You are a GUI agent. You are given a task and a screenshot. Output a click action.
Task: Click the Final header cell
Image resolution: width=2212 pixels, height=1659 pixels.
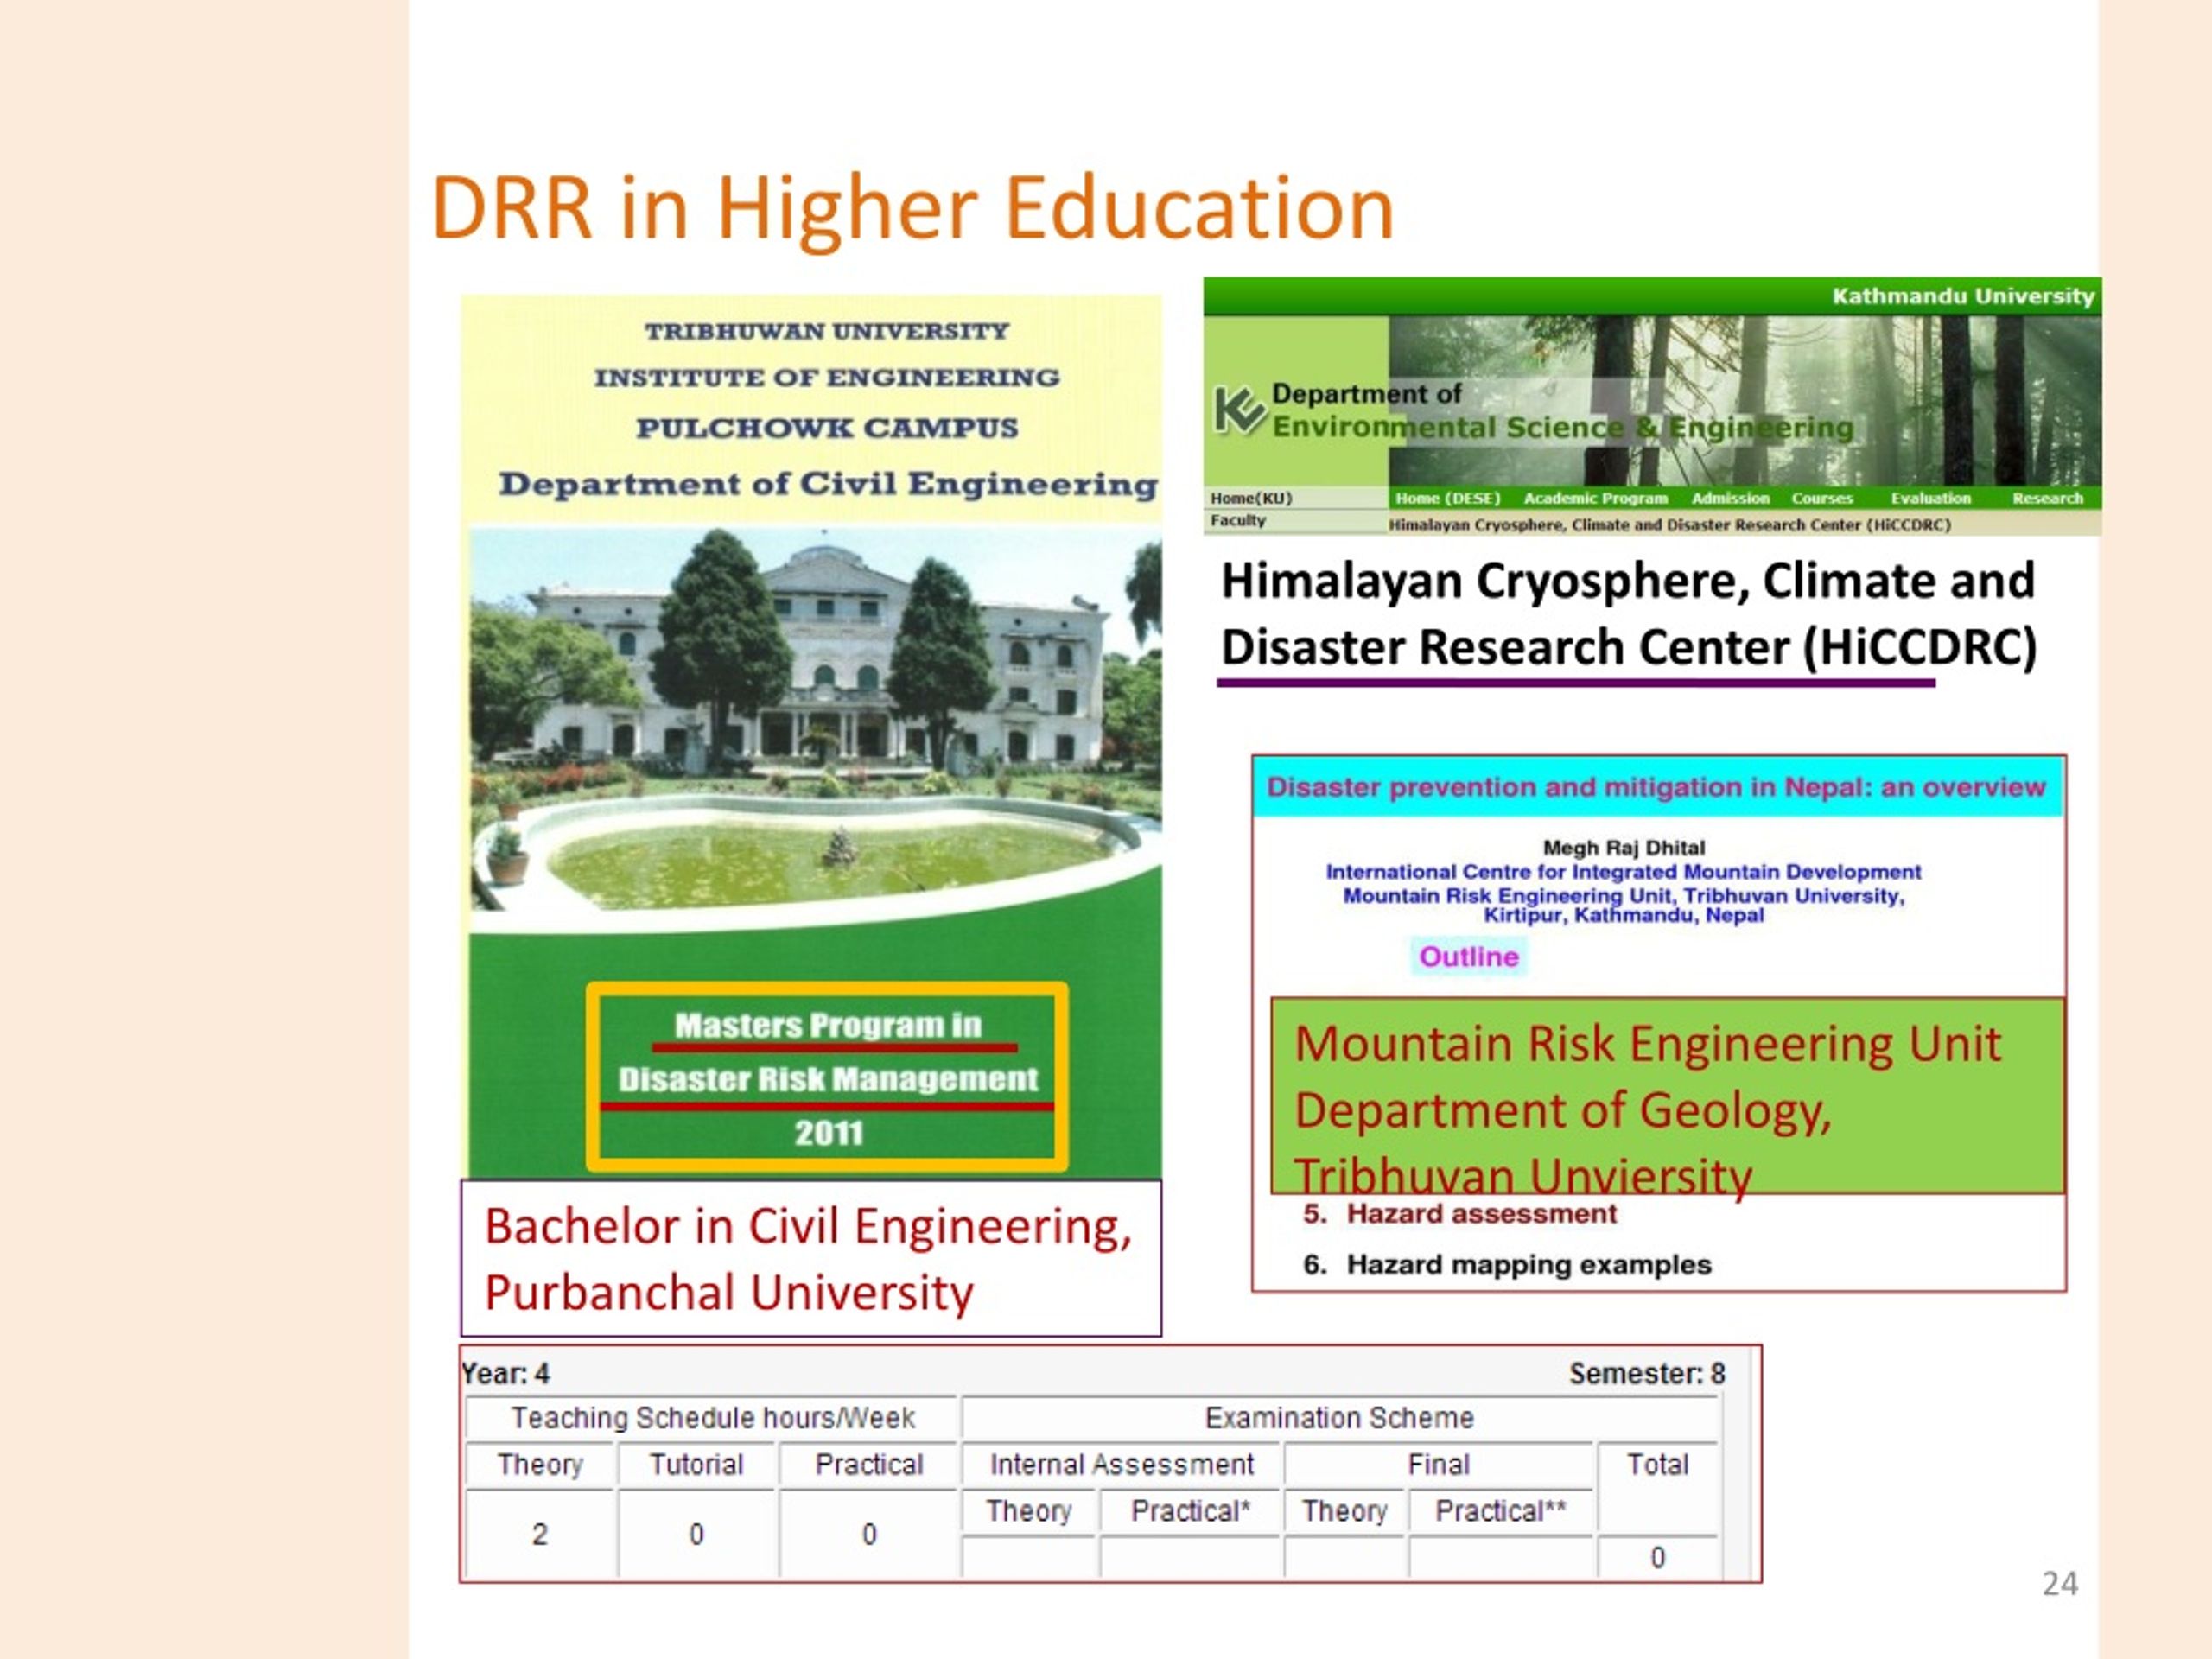pyautogui.click(x=1438, y=1465)
